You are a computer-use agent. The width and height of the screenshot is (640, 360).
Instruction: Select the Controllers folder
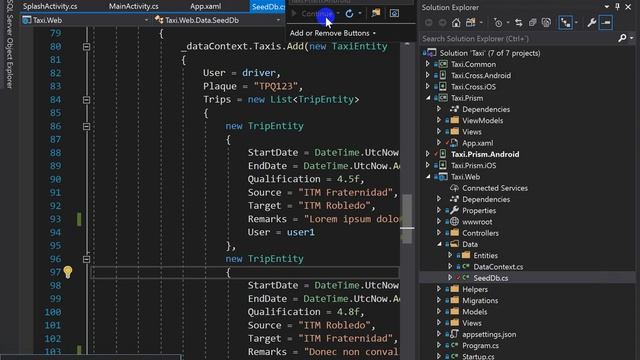[x=480, y=233]
